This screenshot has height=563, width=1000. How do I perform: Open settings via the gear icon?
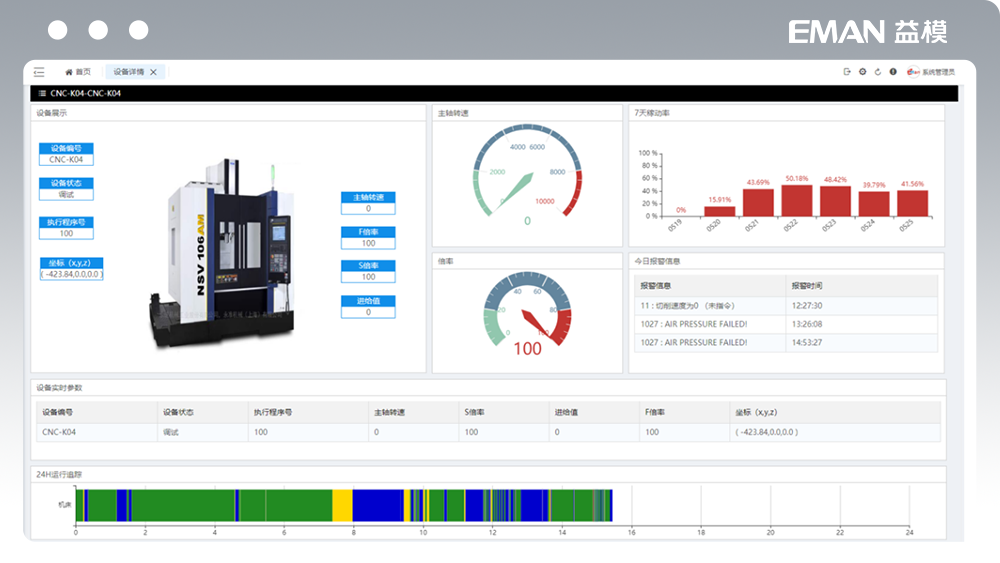tap(862, 72)
